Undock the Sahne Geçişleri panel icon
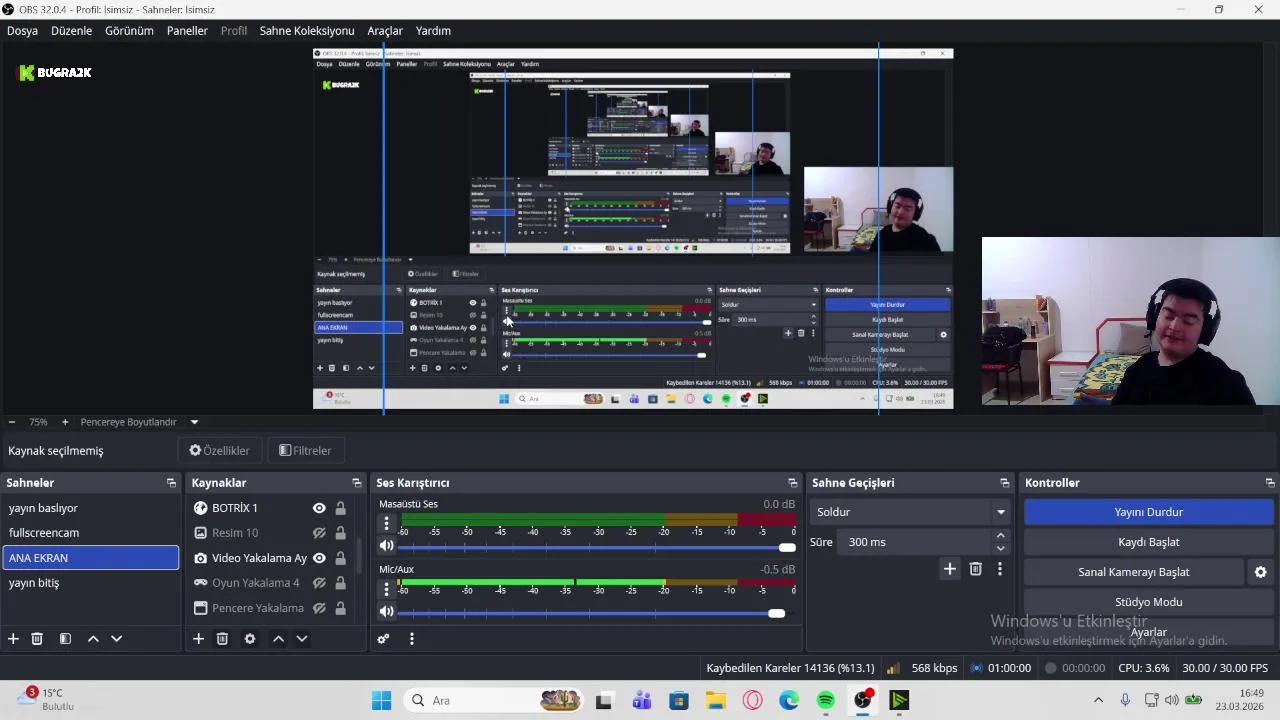The image size is (1280, 720). 1005,483
